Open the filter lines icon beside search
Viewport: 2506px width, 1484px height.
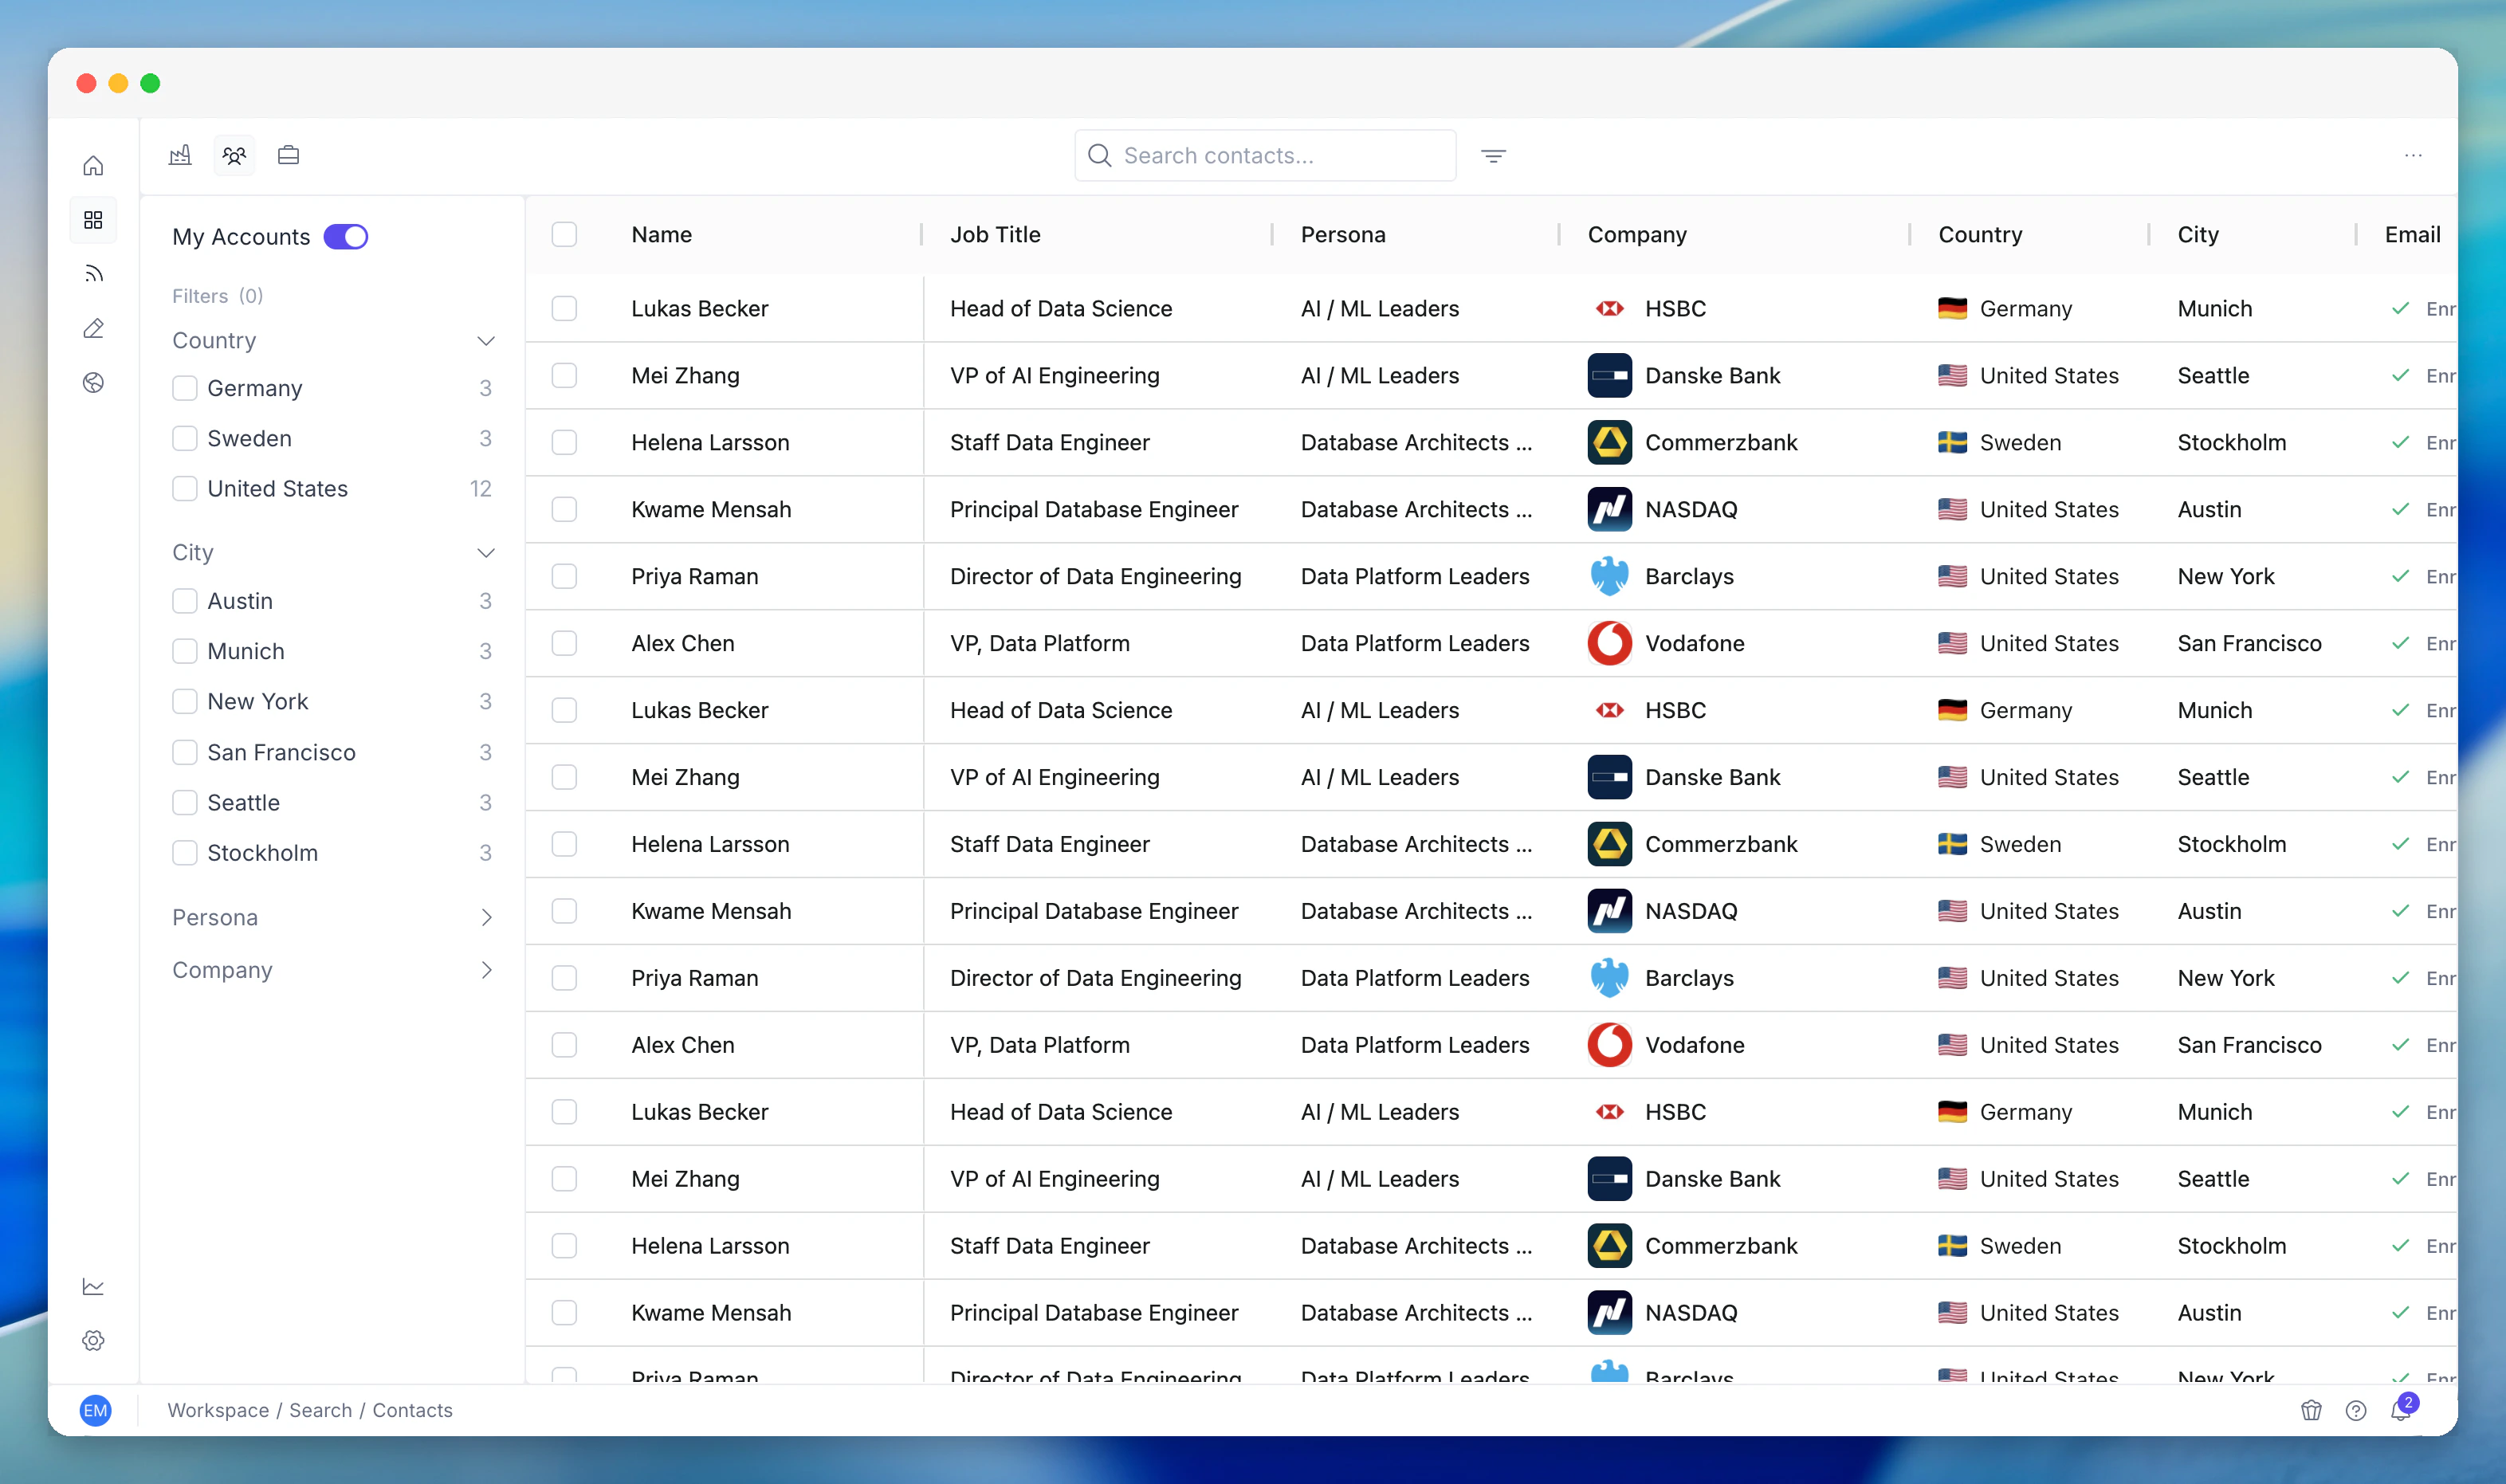1493,156
